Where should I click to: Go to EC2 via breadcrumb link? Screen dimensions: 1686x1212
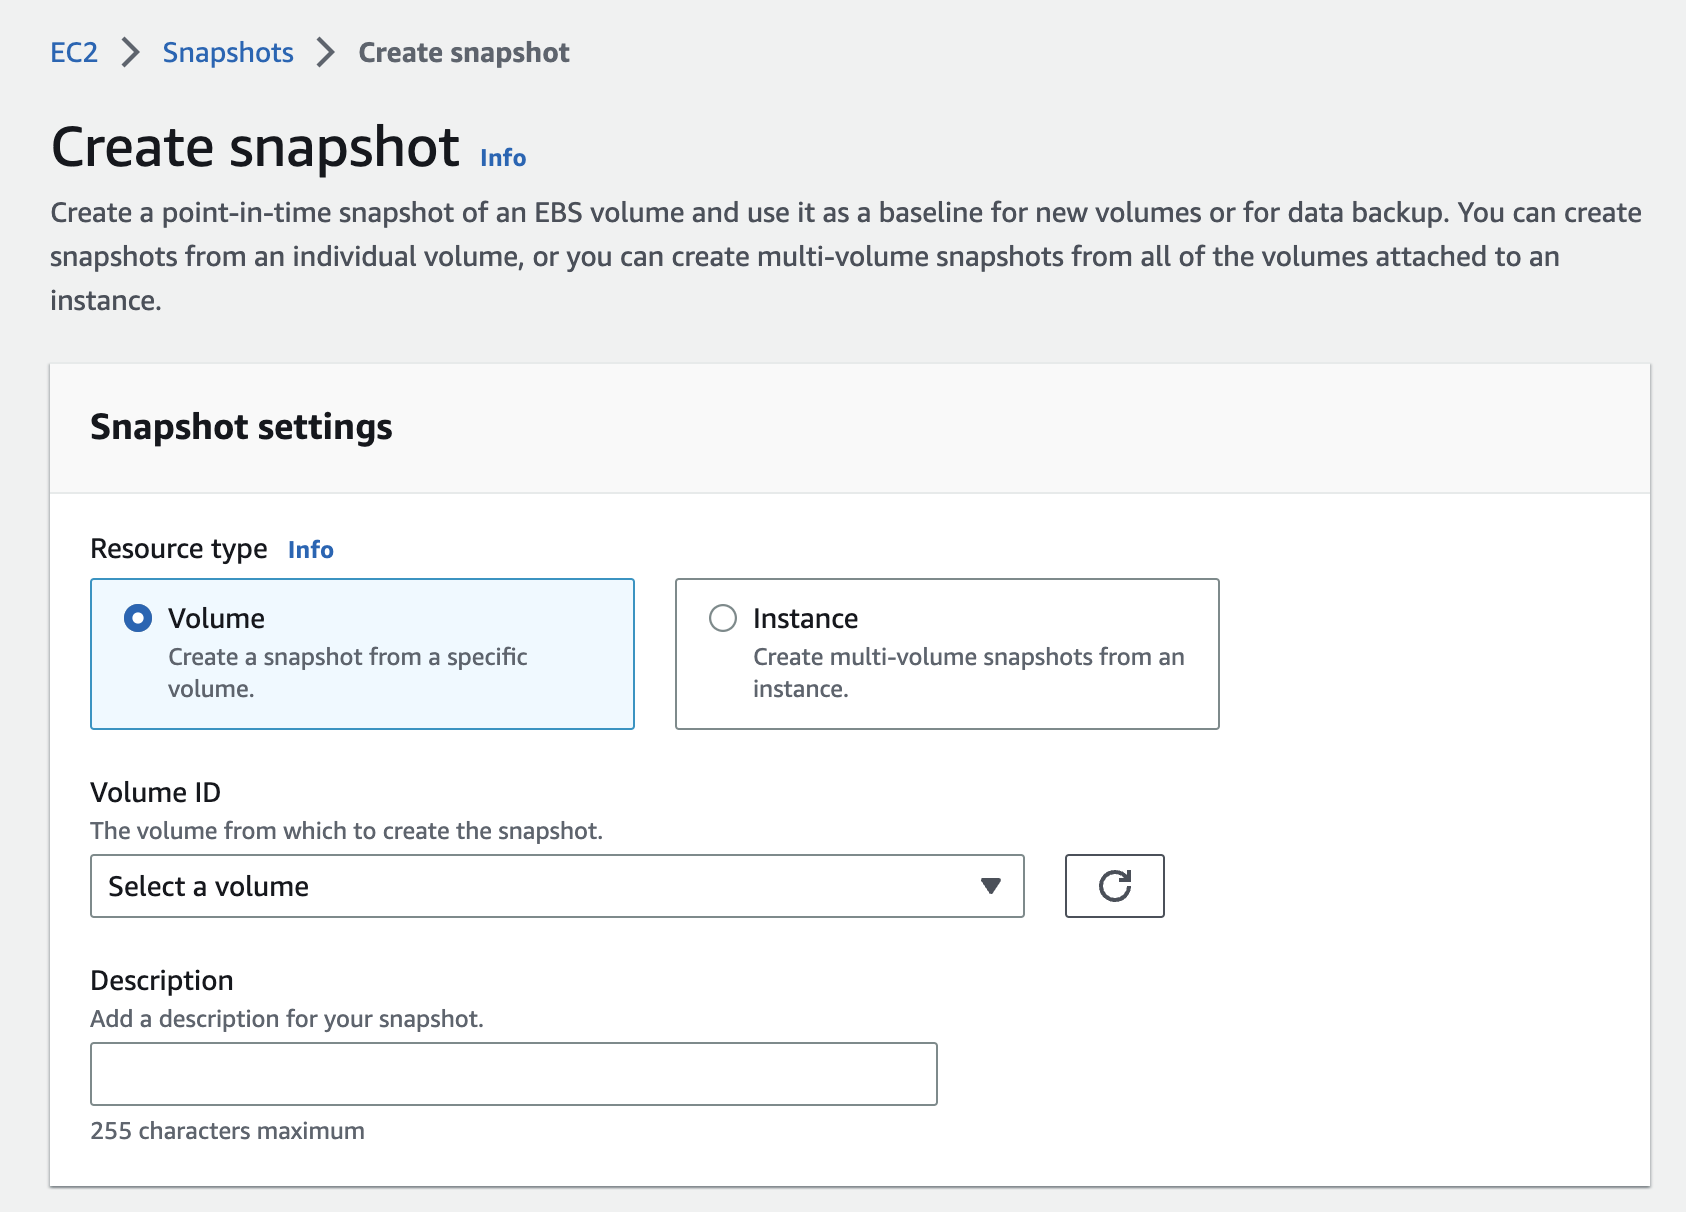[x=74, y=52]
